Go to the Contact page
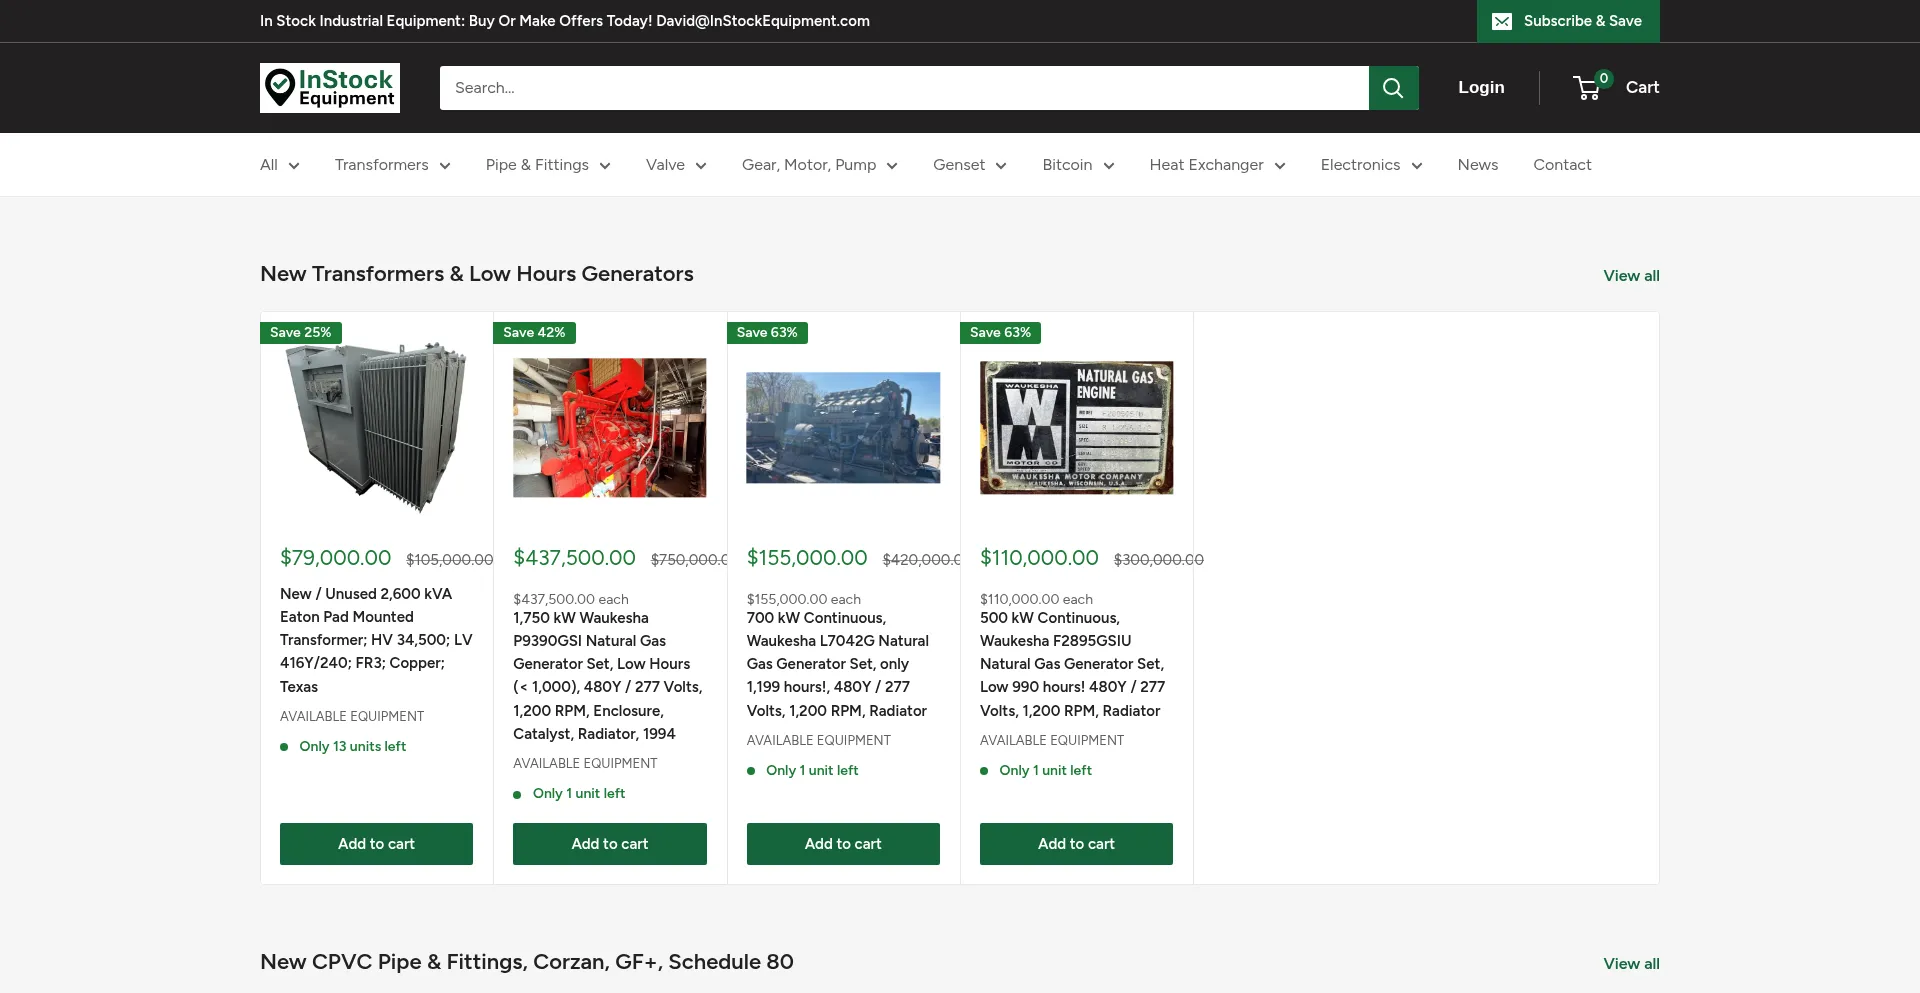The height and width of the screenshot is (993, 1920). click(x=1562, y=165)
